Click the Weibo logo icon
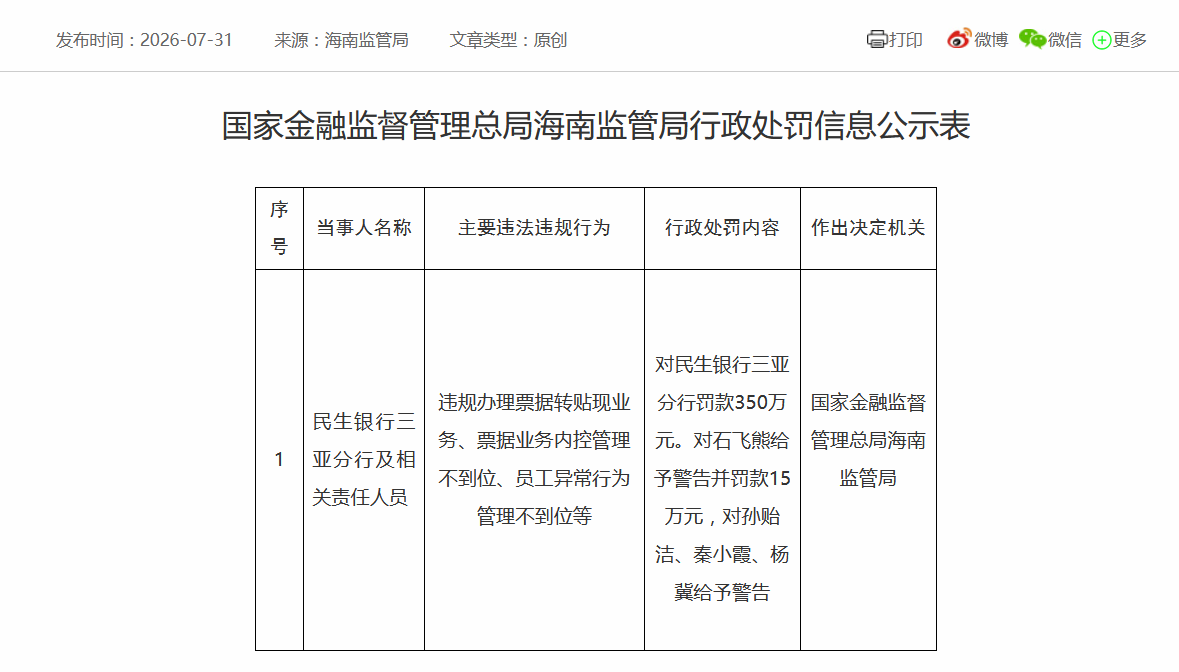 click(959, 38)
